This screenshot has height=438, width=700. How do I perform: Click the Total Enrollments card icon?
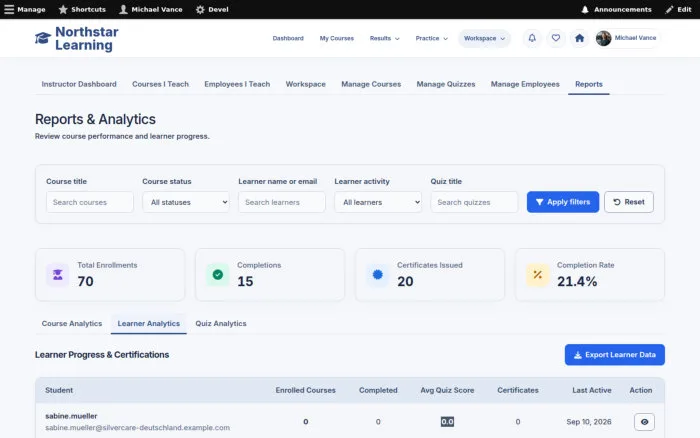58,275
